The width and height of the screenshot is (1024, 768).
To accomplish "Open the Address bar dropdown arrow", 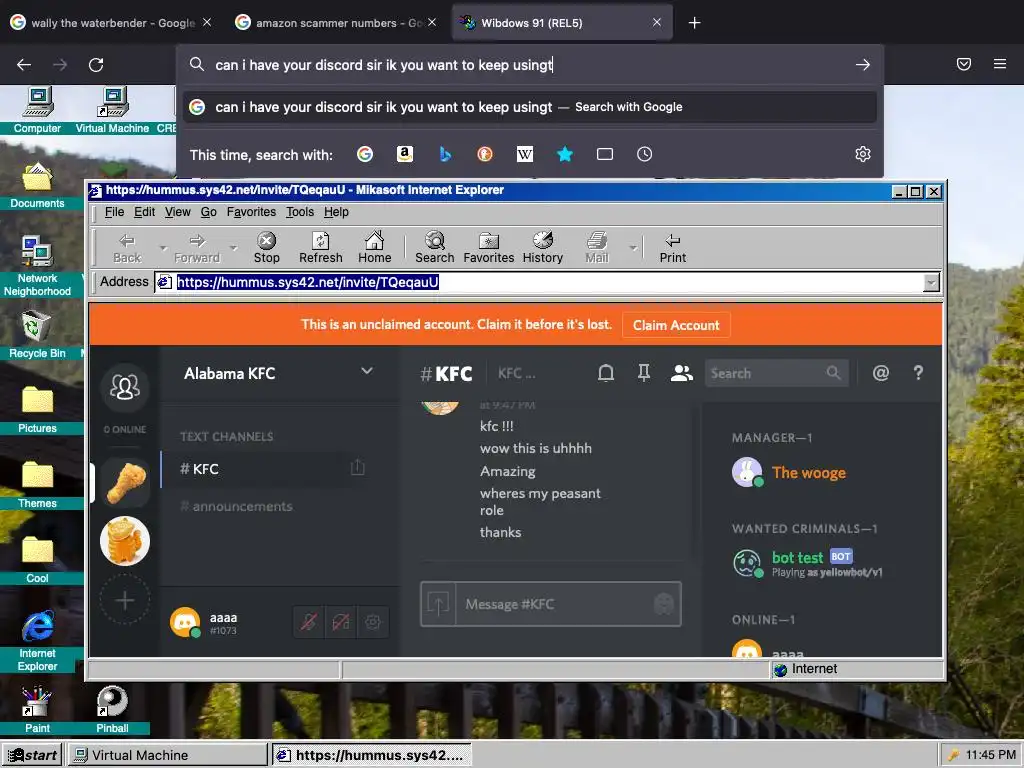I will [931, 282].
